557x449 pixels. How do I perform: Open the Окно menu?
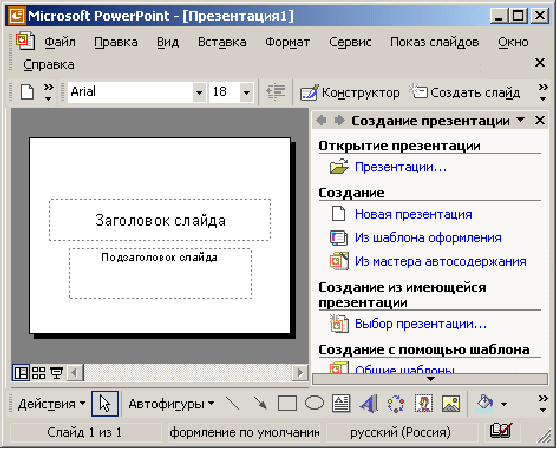point(513,42)
